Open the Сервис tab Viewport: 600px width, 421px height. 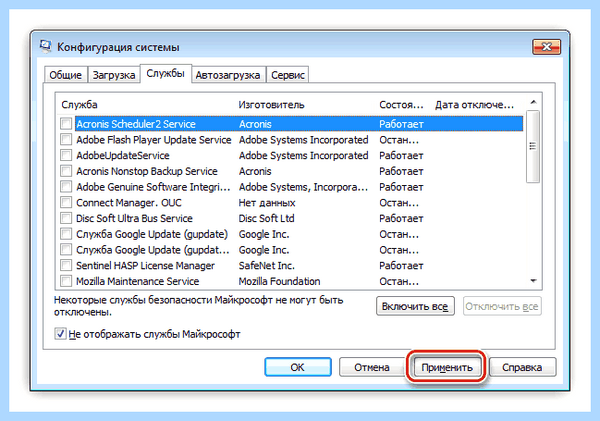[287, 75]
